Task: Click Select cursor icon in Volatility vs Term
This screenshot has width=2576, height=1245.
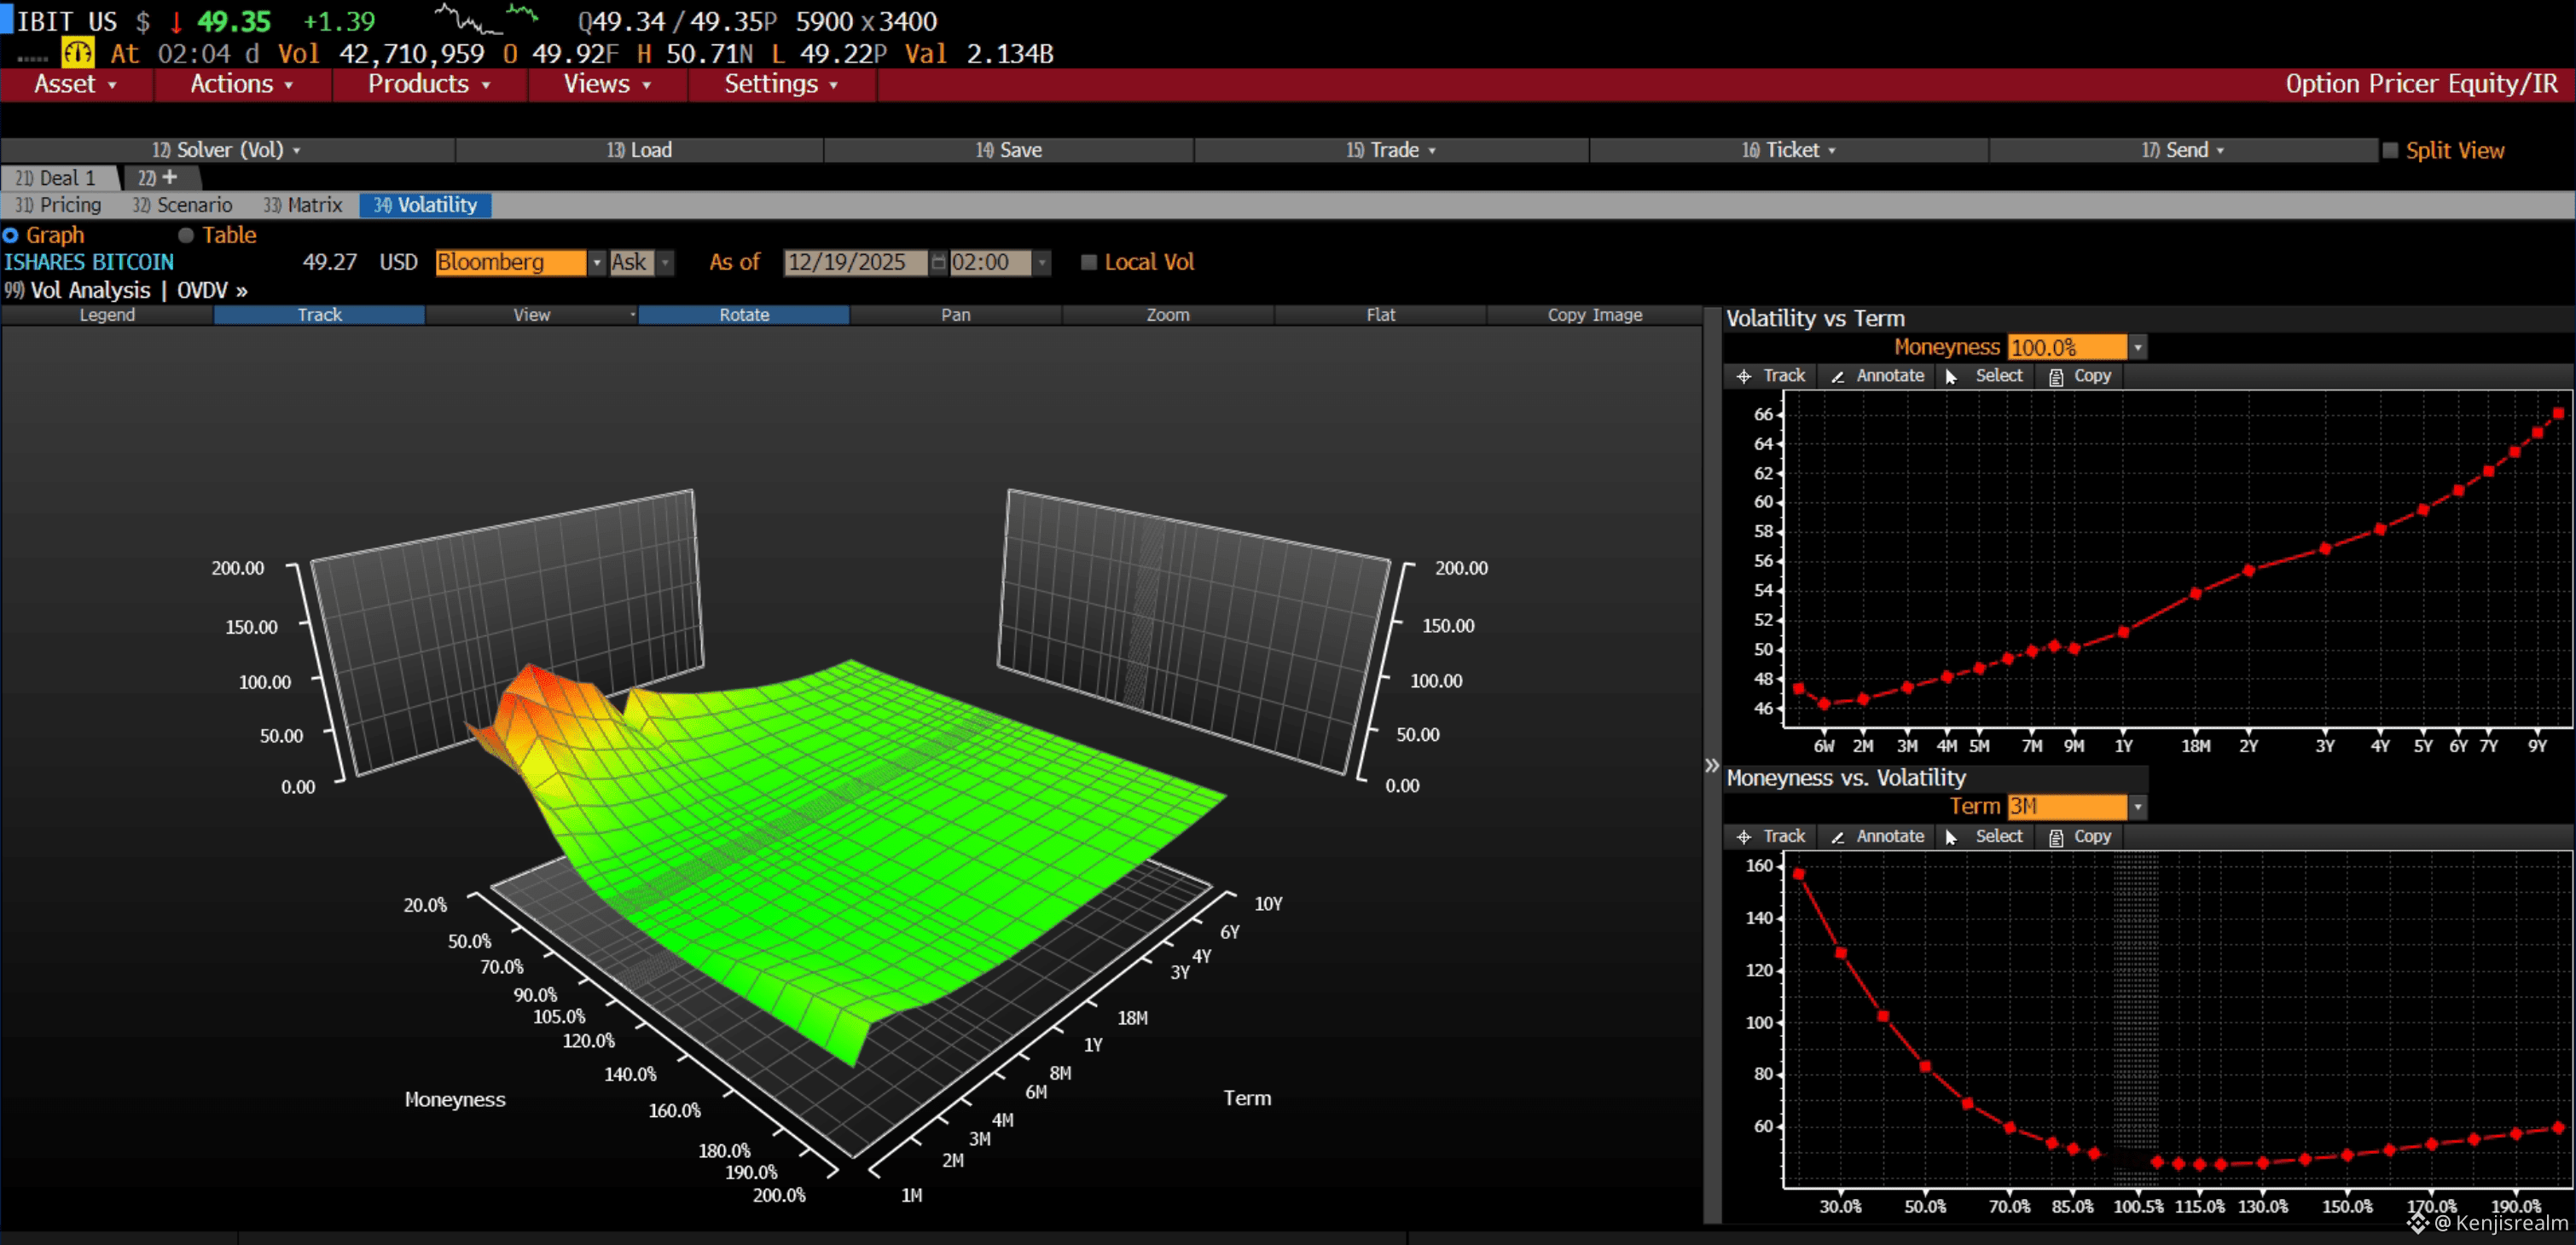Action: point(1950,377)
